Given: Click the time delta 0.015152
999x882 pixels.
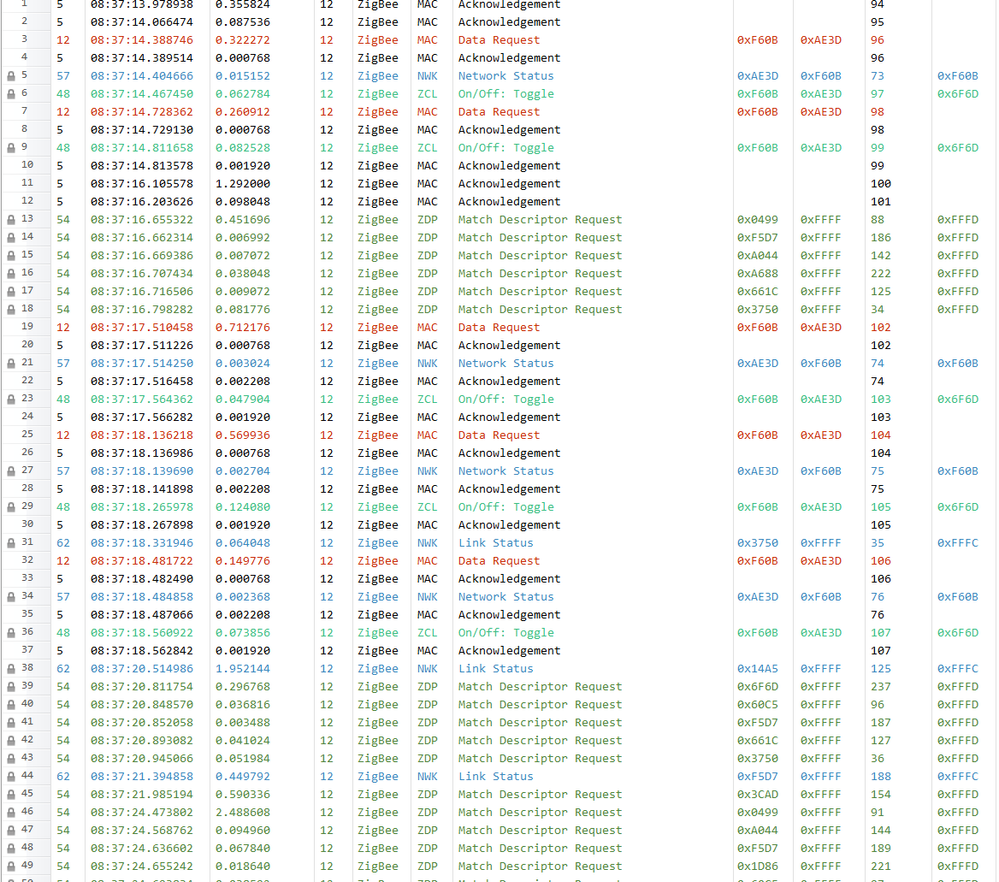Looking at the screenshot, I should (x=243, y=76).
